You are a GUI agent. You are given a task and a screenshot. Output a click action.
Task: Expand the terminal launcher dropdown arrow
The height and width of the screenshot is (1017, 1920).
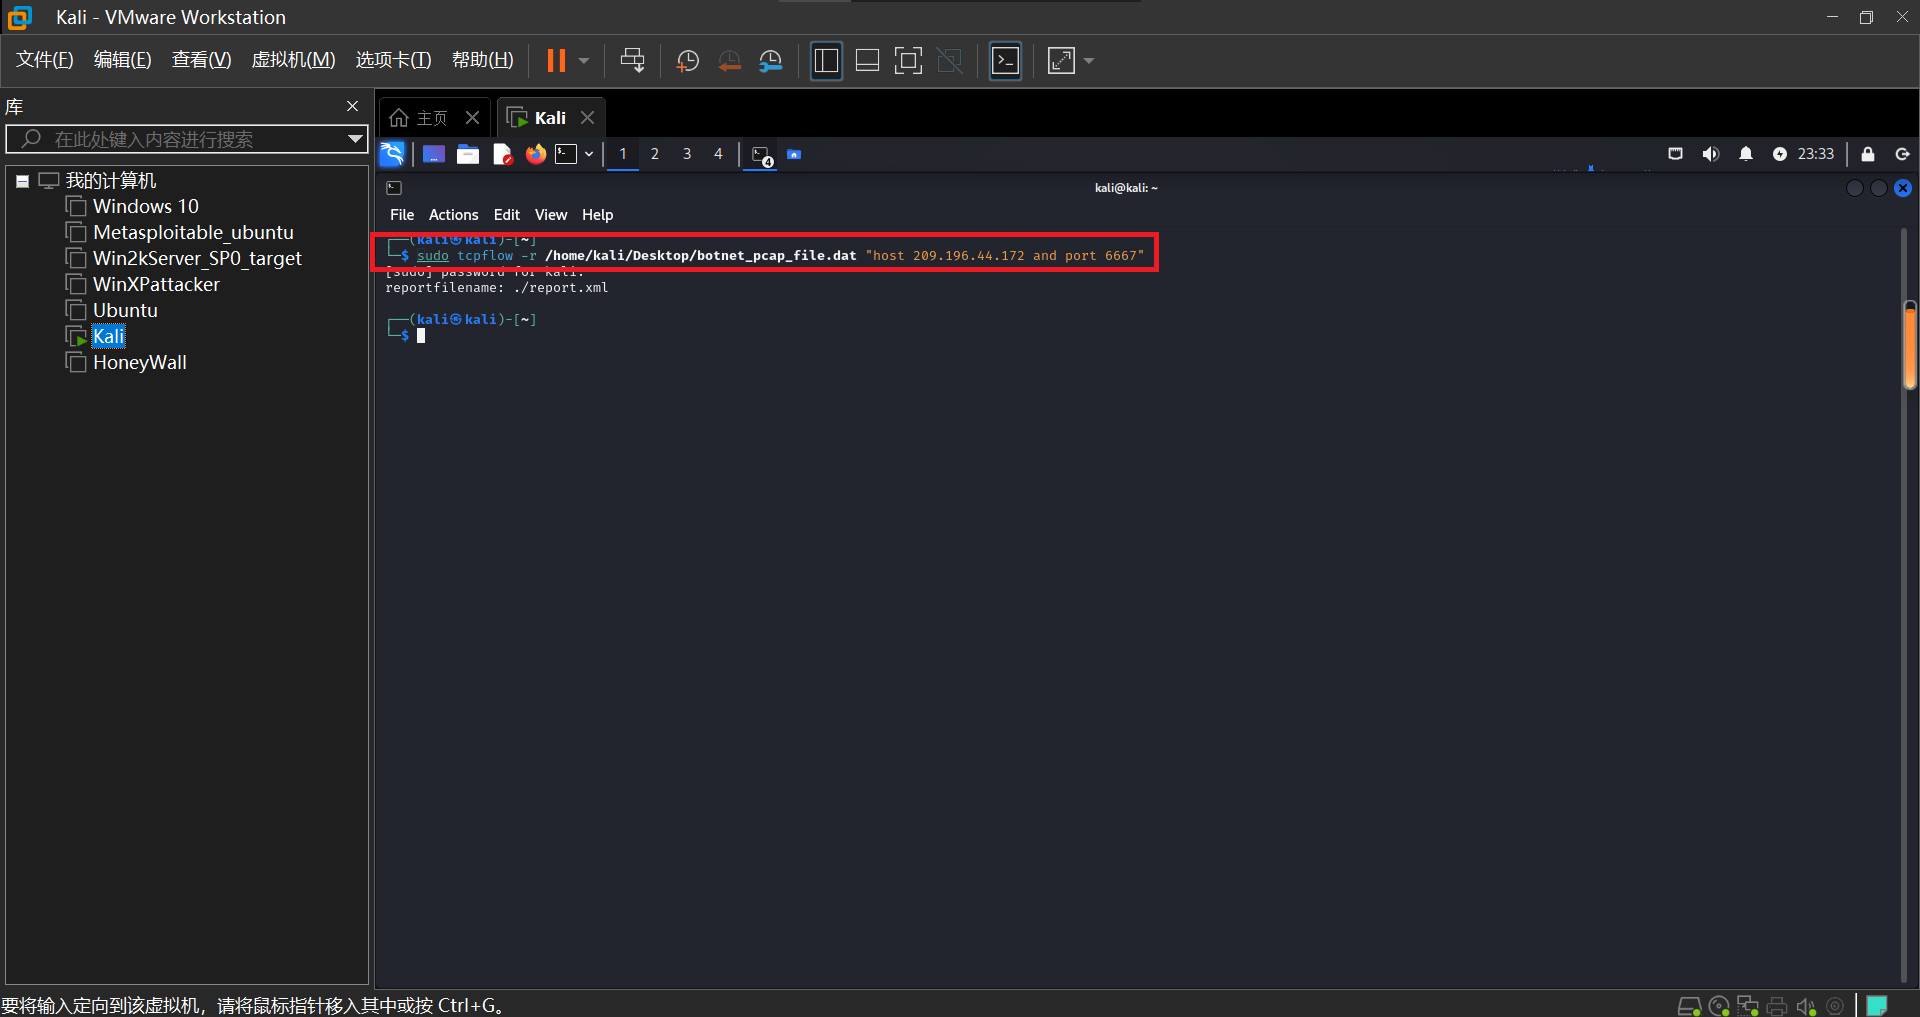[589, 154]
